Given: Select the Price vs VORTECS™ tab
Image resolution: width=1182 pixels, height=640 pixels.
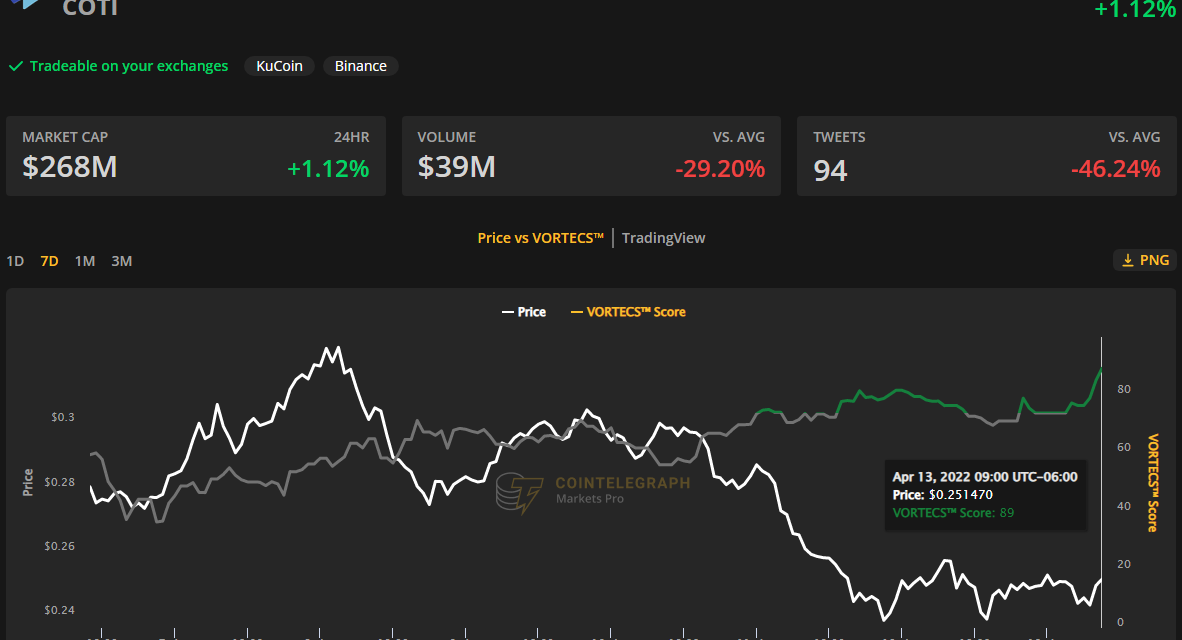Looking at the screenshot, I should pos(540,237).
